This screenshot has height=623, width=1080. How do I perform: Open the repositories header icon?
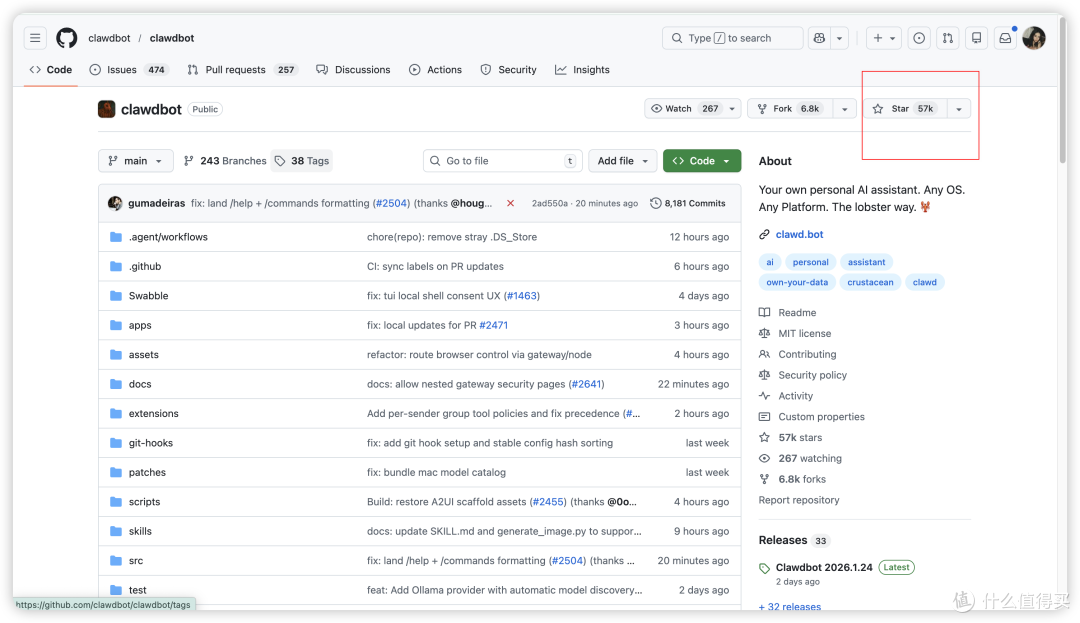tap(977, 38)
